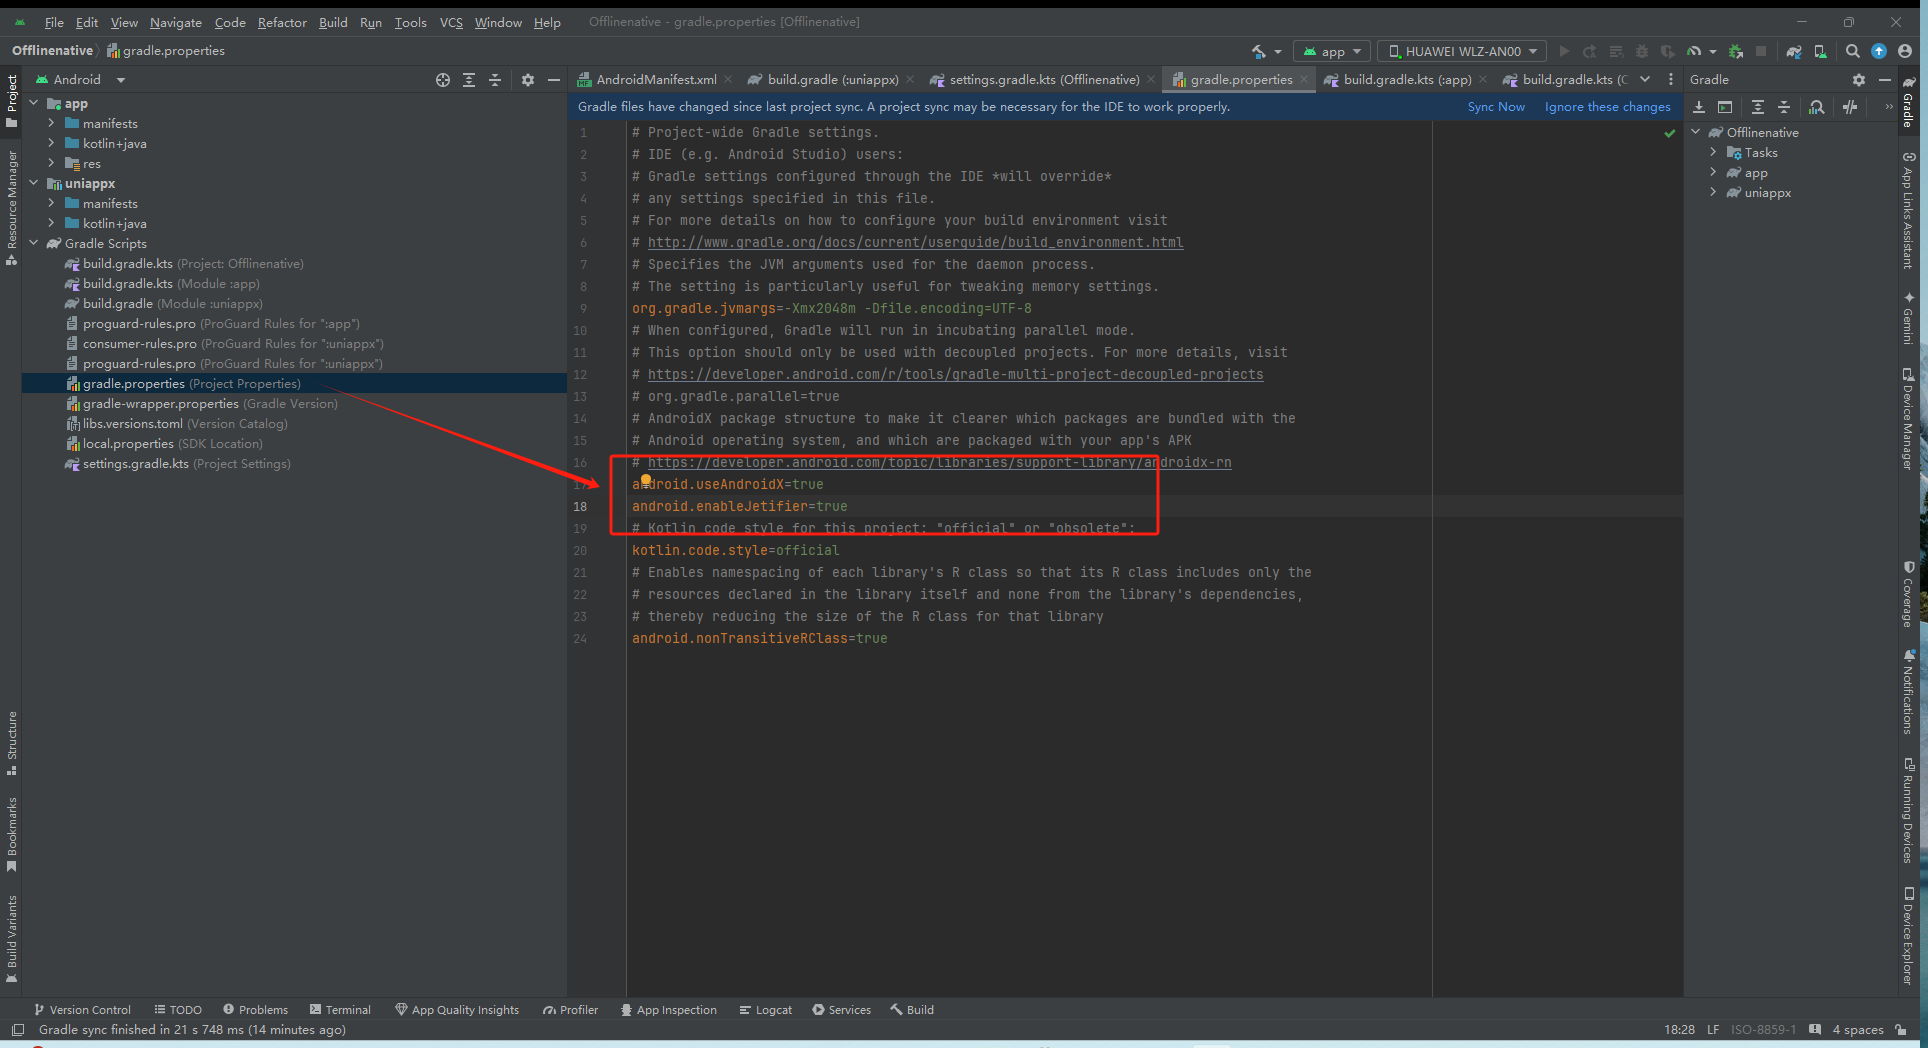The image size is (1928, 1048).
Task: Click Ignore these changes link
Action: pos(1607,107)
